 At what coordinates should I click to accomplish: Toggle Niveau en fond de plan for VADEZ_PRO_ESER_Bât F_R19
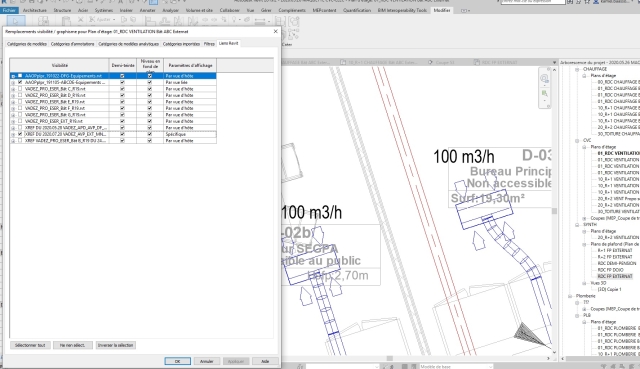coord(149,108)
